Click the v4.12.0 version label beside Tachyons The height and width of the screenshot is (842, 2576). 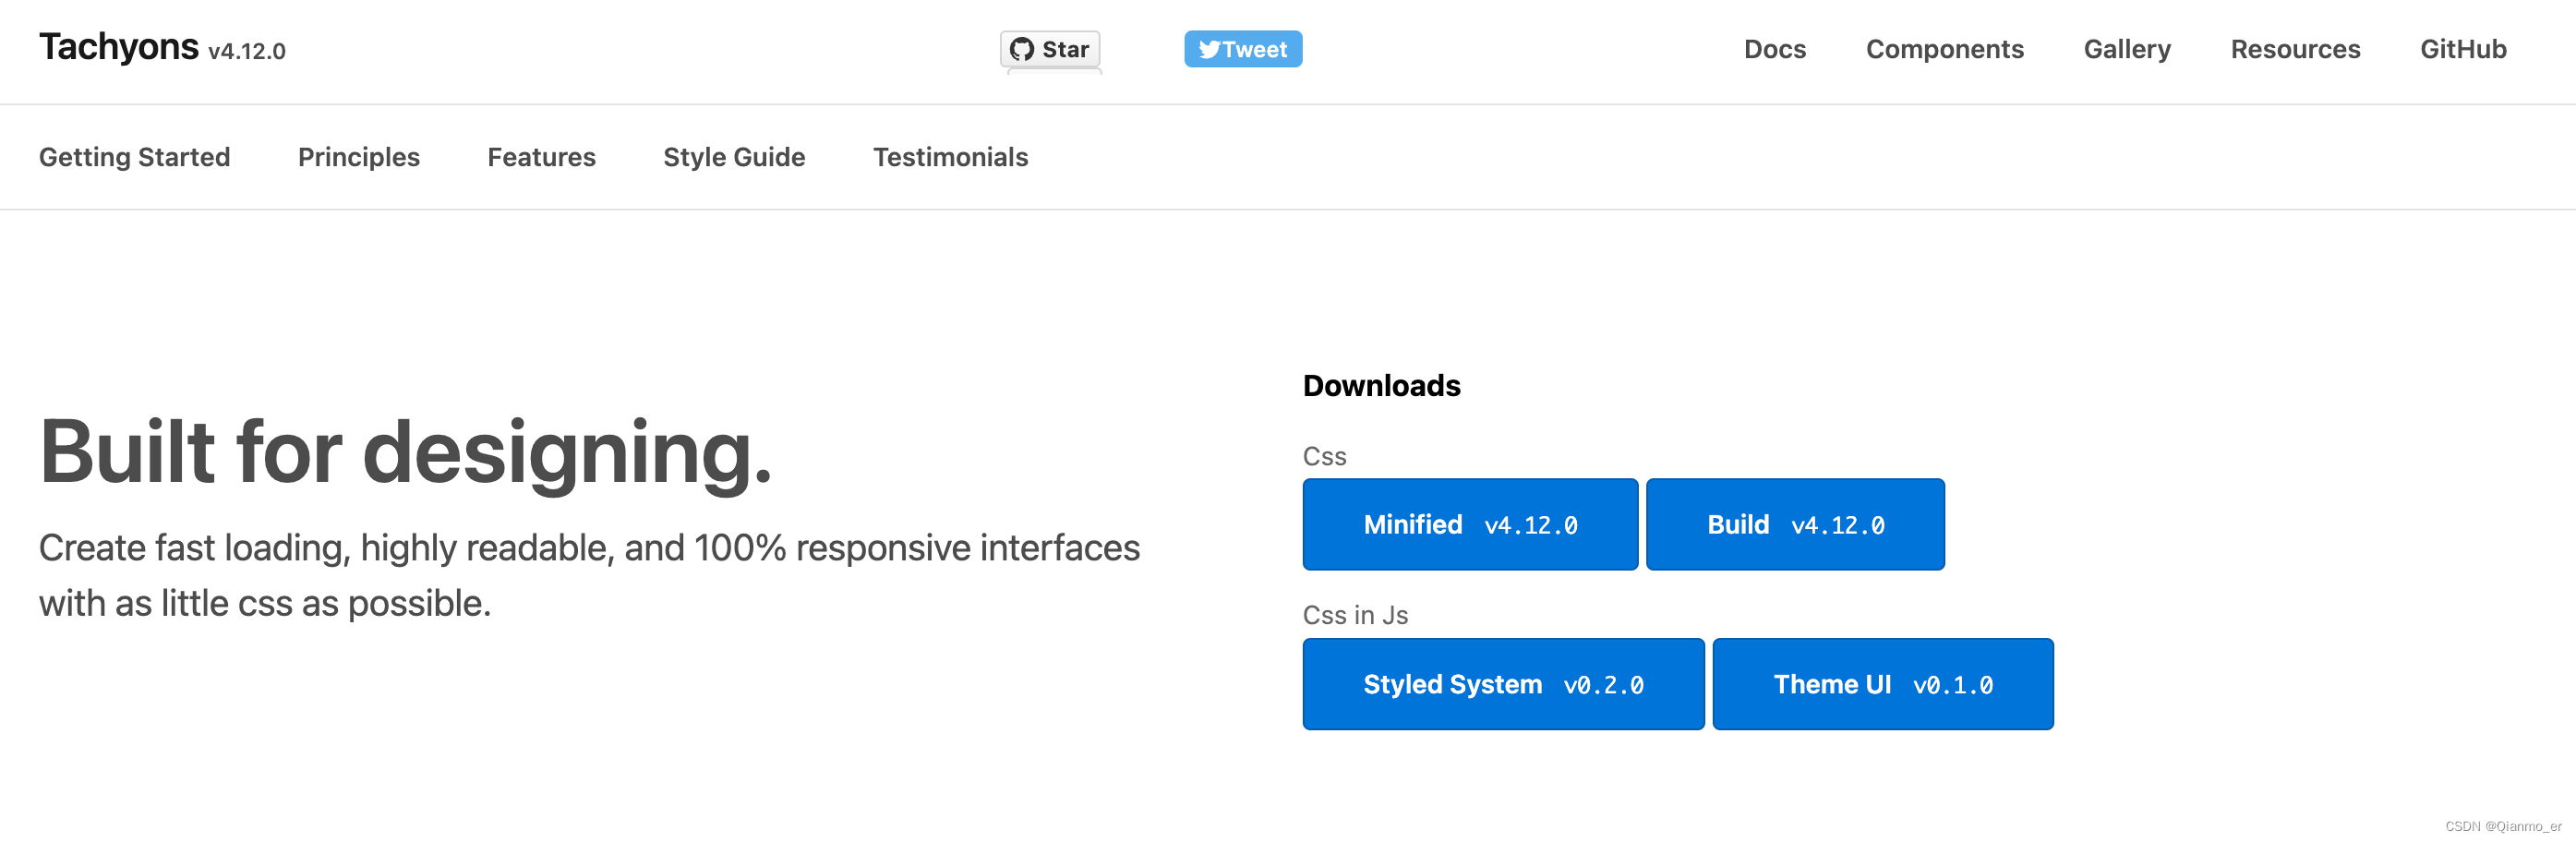click(247, 51)
